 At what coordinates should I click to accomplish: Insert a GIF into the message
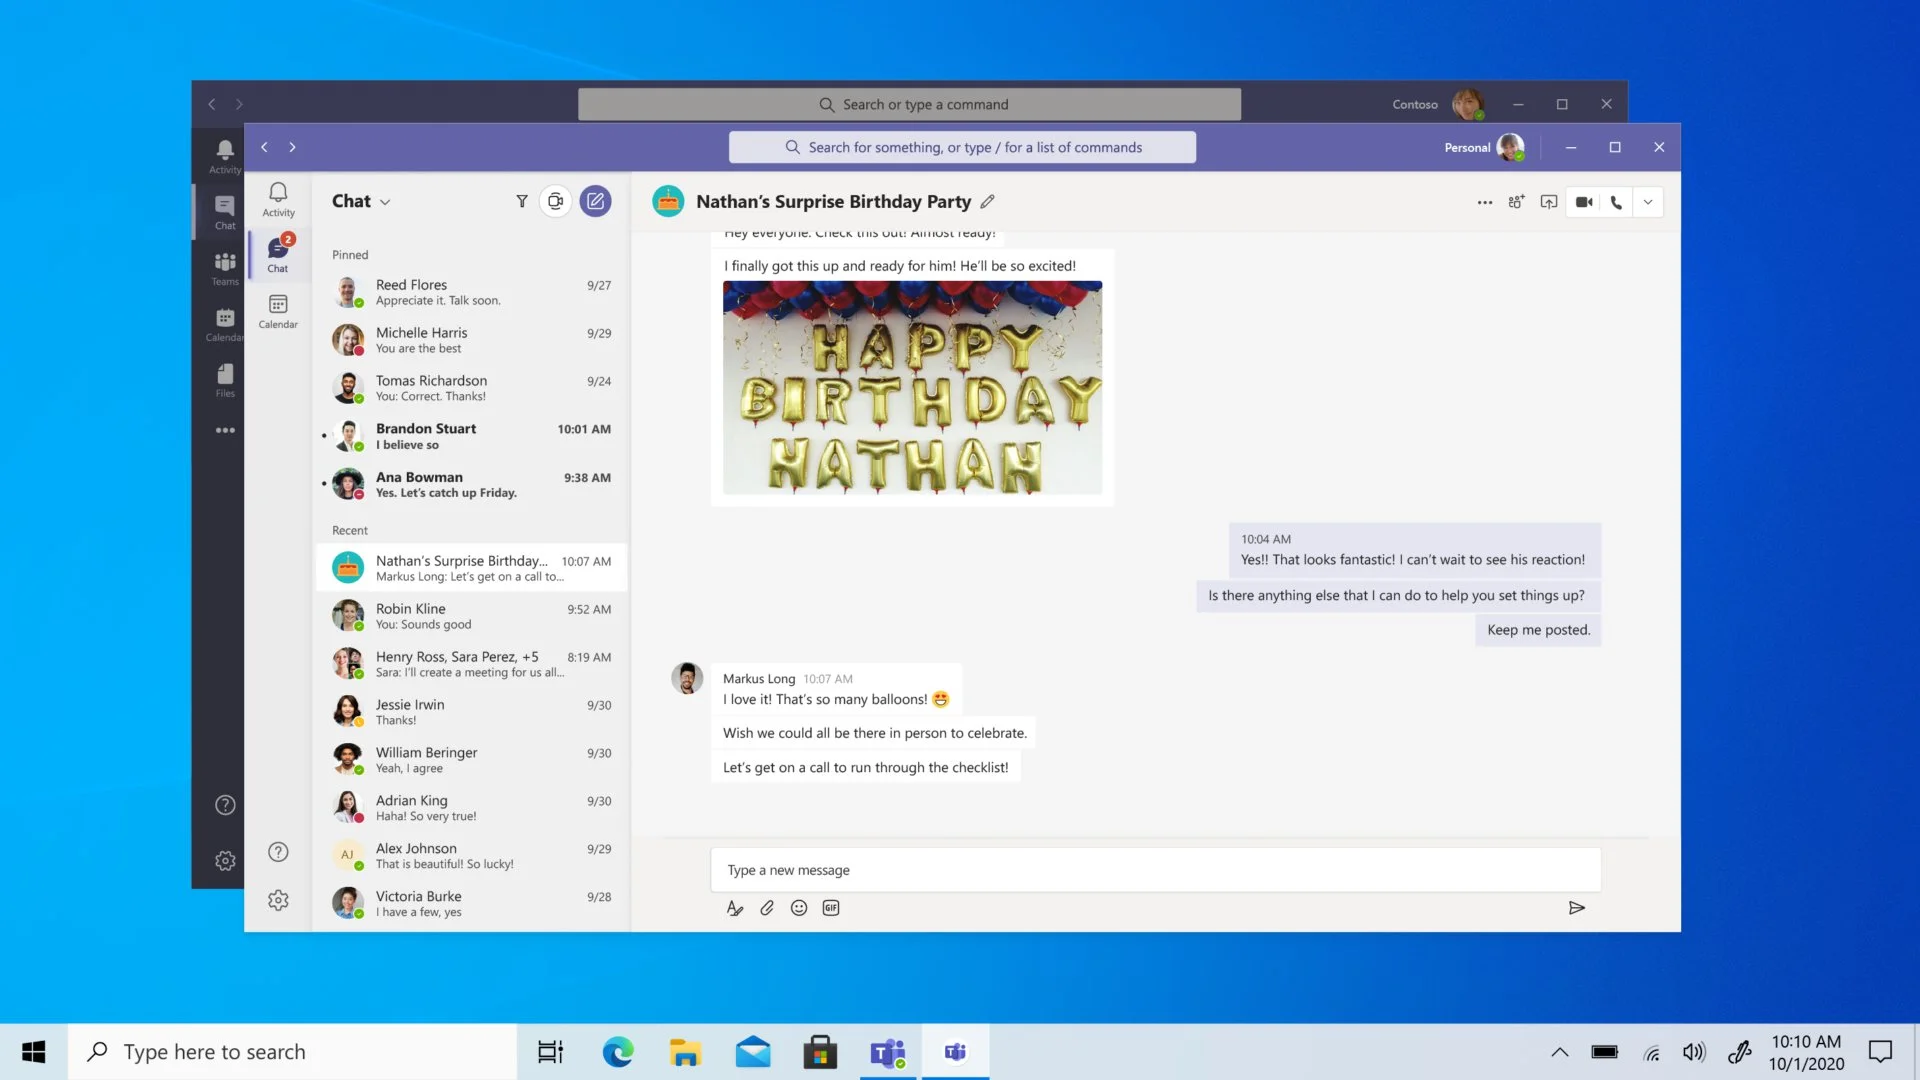pyautogui.click(x=830, y=908)
